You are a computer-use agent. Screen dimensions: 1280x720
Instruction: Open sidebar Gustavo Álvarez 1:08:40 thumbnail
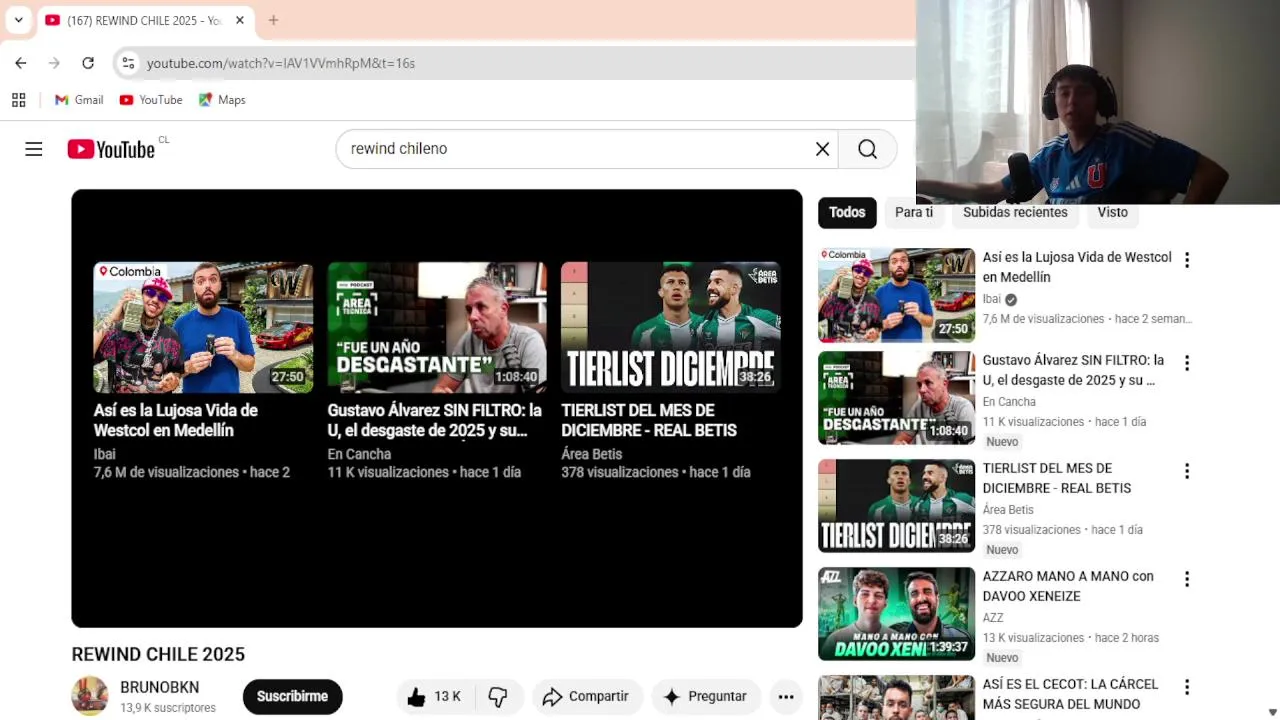tap(896, 398)
